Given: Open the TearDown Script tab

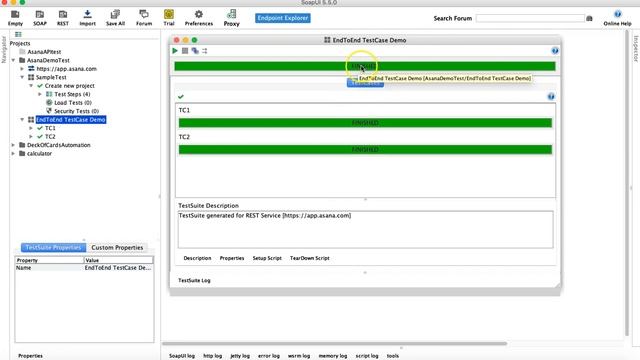Looking at the screenshot, I should (x=309, y=258).
